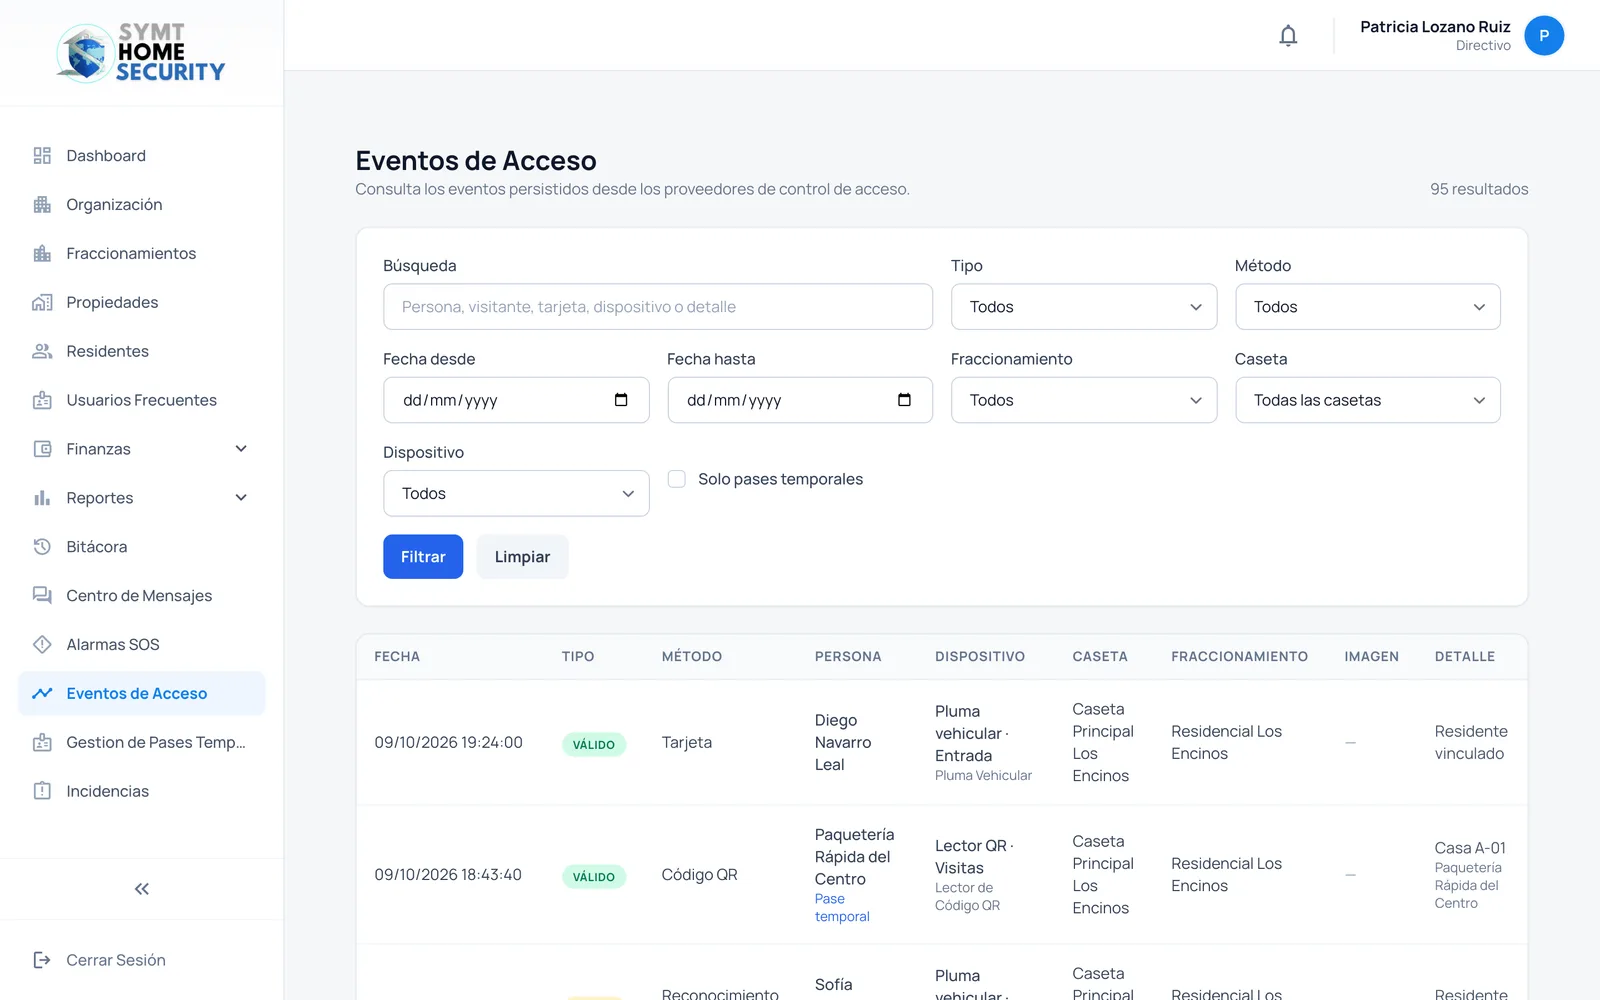Click the Cerrar Sesión logout icon
1600x1000 pixels.
click(42, 961)
